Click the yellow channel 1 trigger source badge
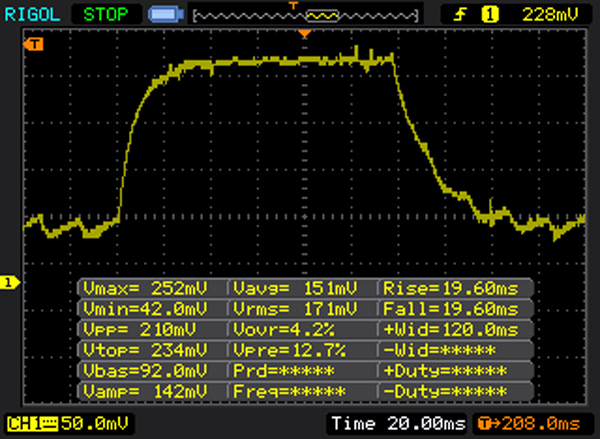The width and height of the screenshot is (600, 439). coord(490,15)
